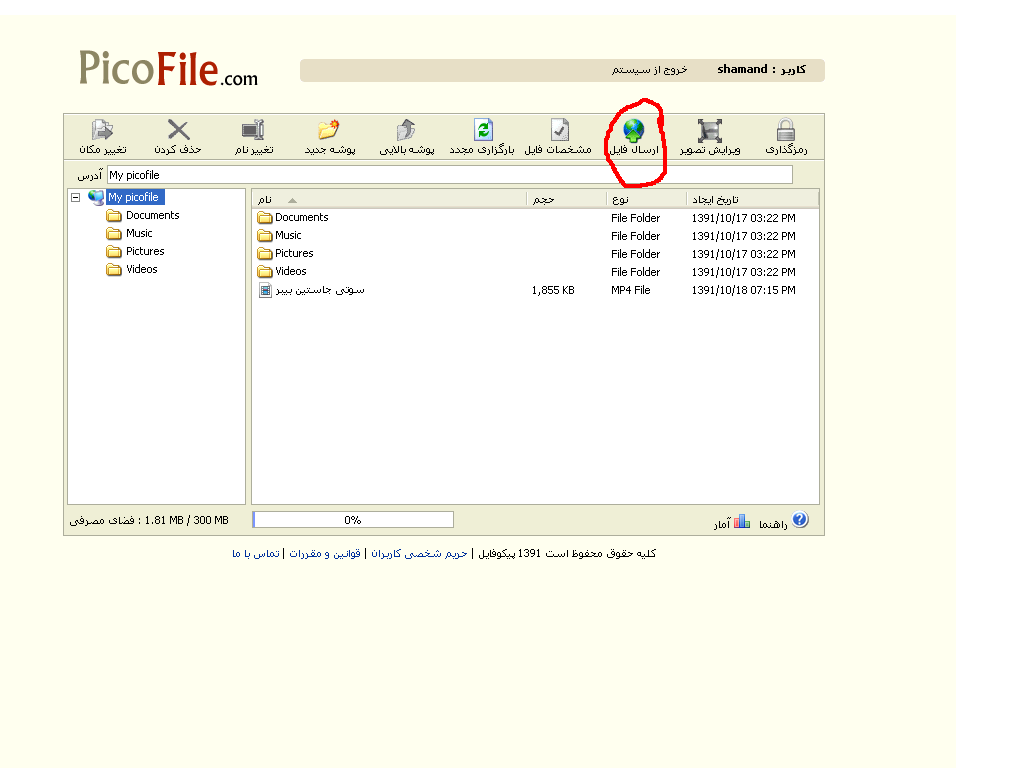Click the storage usage progress bar

[x=353, y=520]
